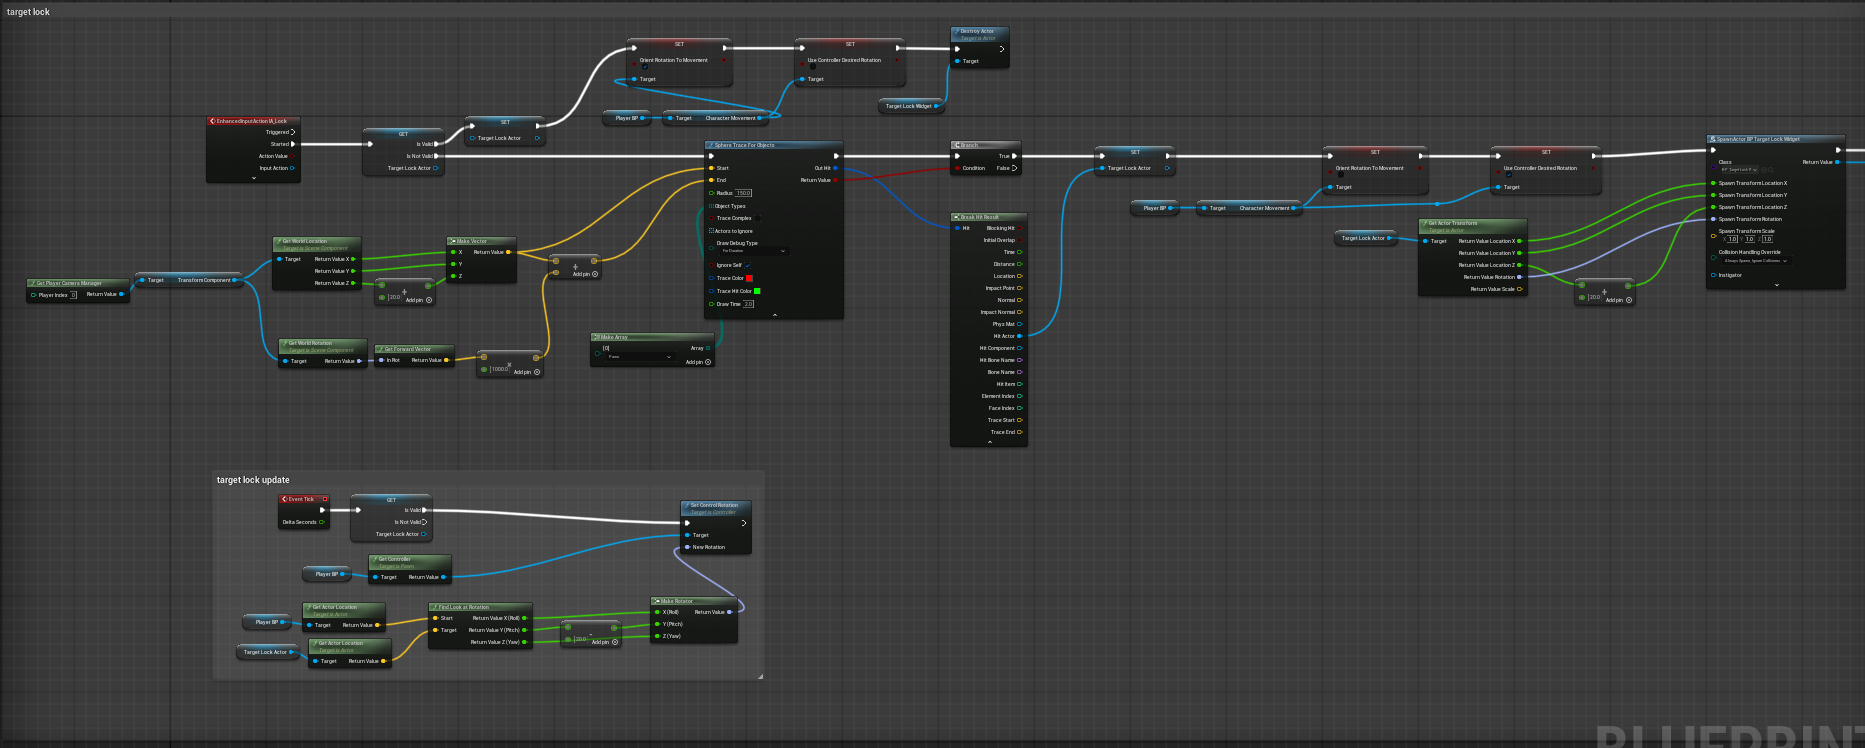Image resolution: width=1865 pixels, height=748 pixels.
Task: Click the Started exec pin on IA_Lock node
Action: pos(293,144)
